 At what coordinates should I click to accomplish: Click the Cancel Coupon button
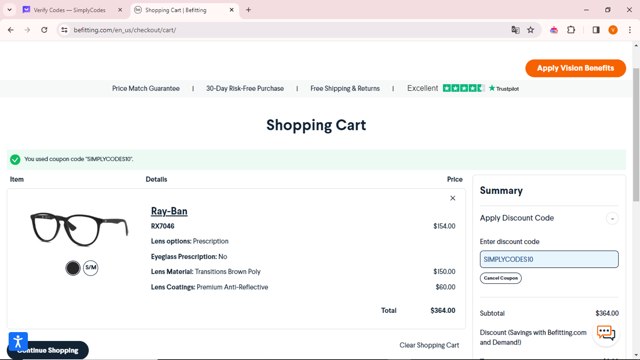click(500, 278)
